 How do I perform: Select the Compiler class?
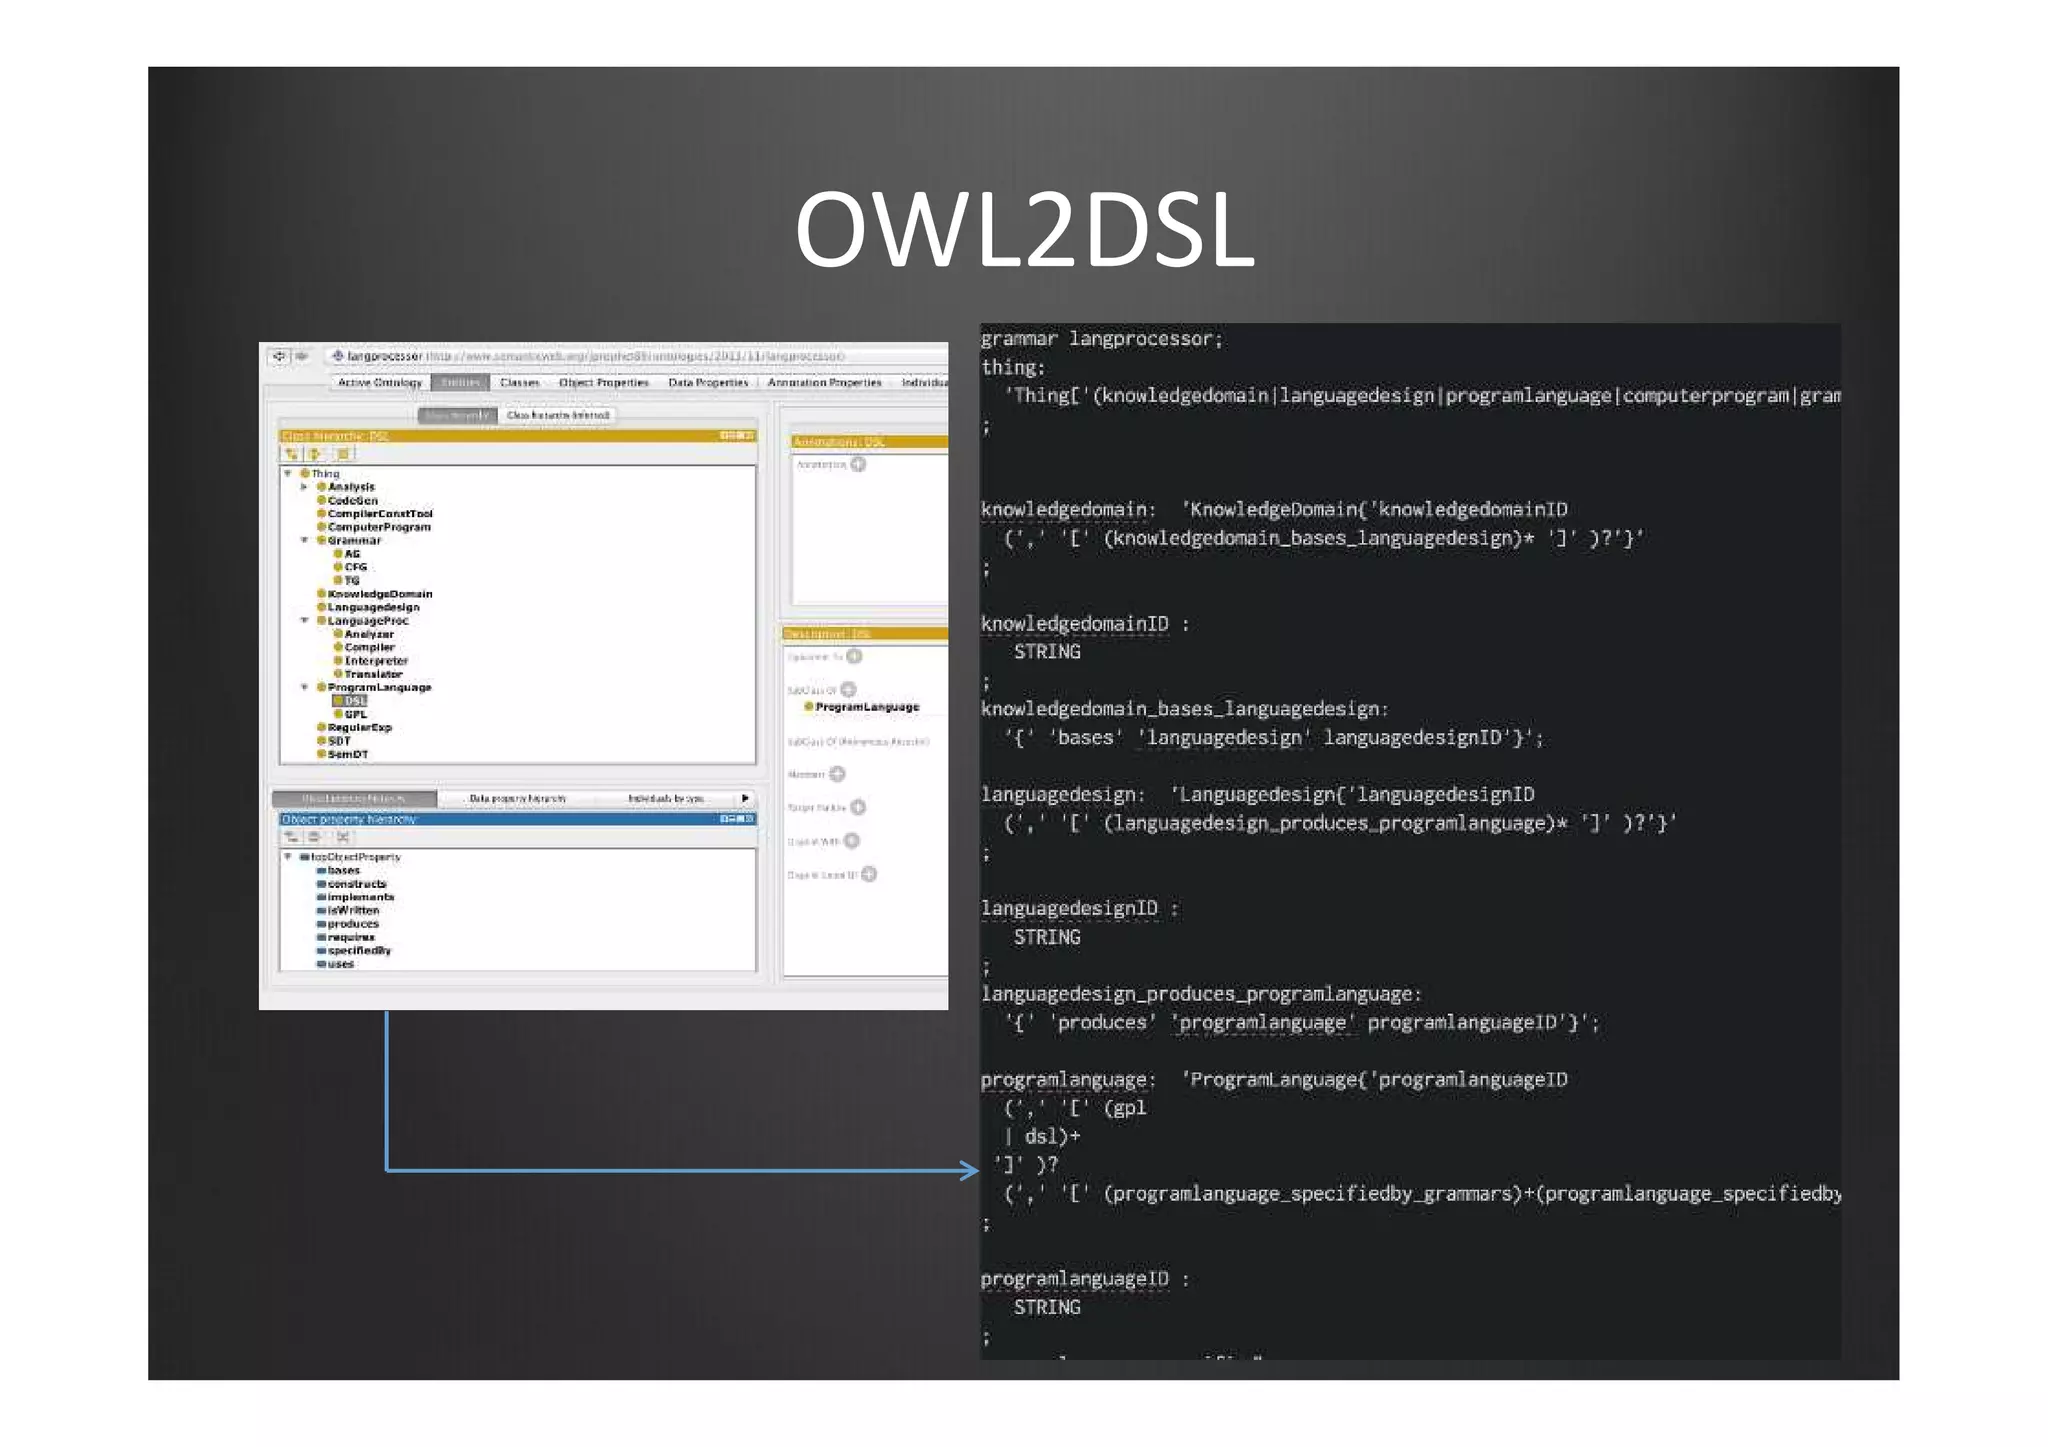(x=363, y=647)
